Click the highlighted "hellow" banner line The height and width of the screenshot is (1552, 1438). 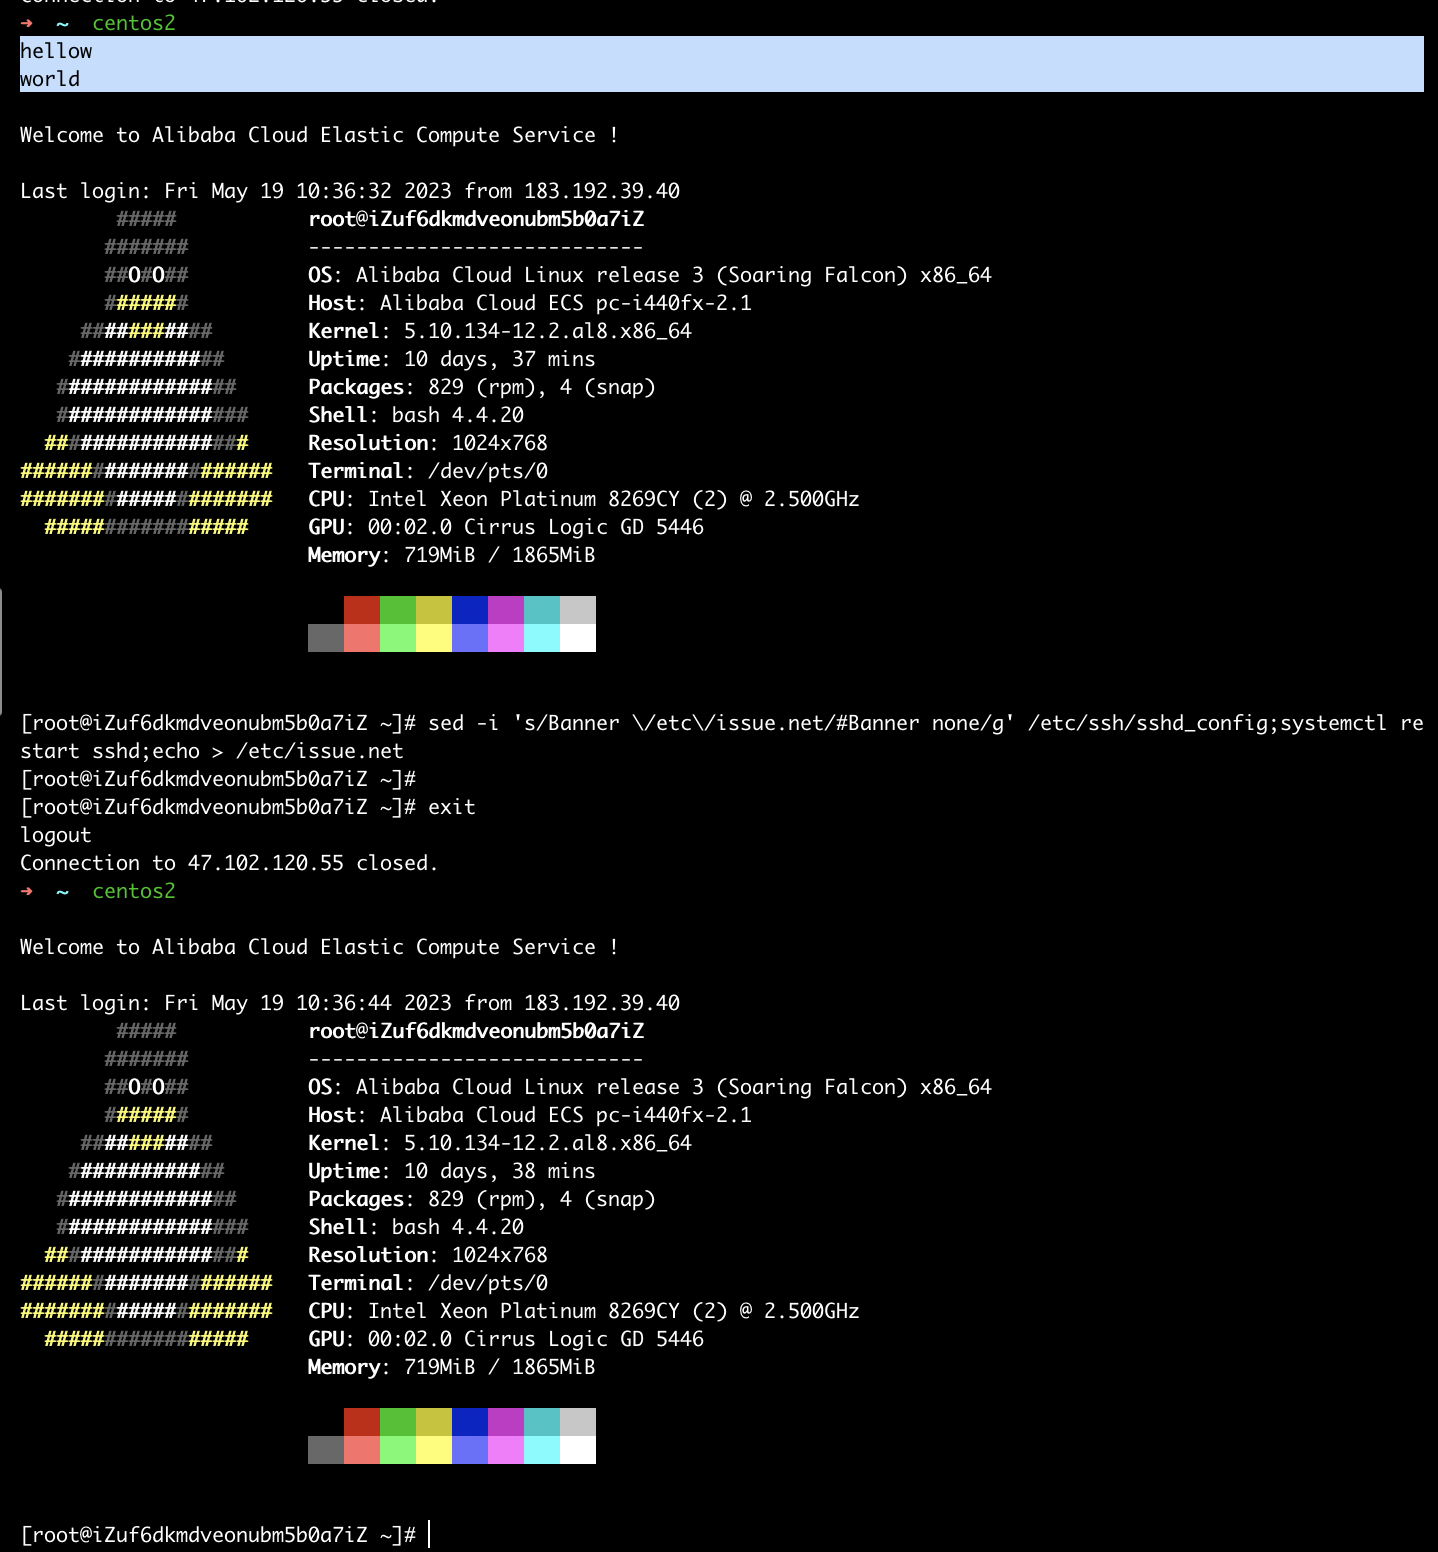(56, 51)
